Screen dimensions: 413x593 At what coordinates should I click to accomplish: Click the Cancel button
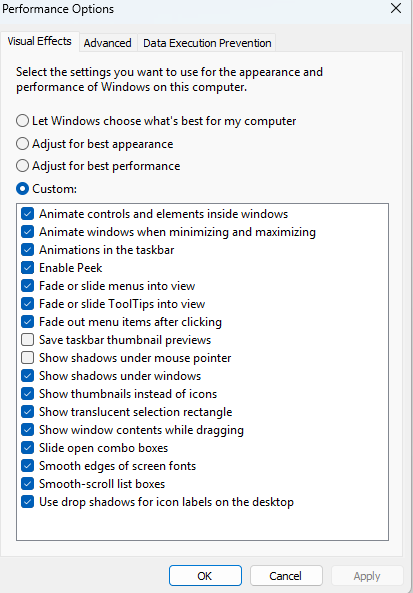(x=286, y=576)
